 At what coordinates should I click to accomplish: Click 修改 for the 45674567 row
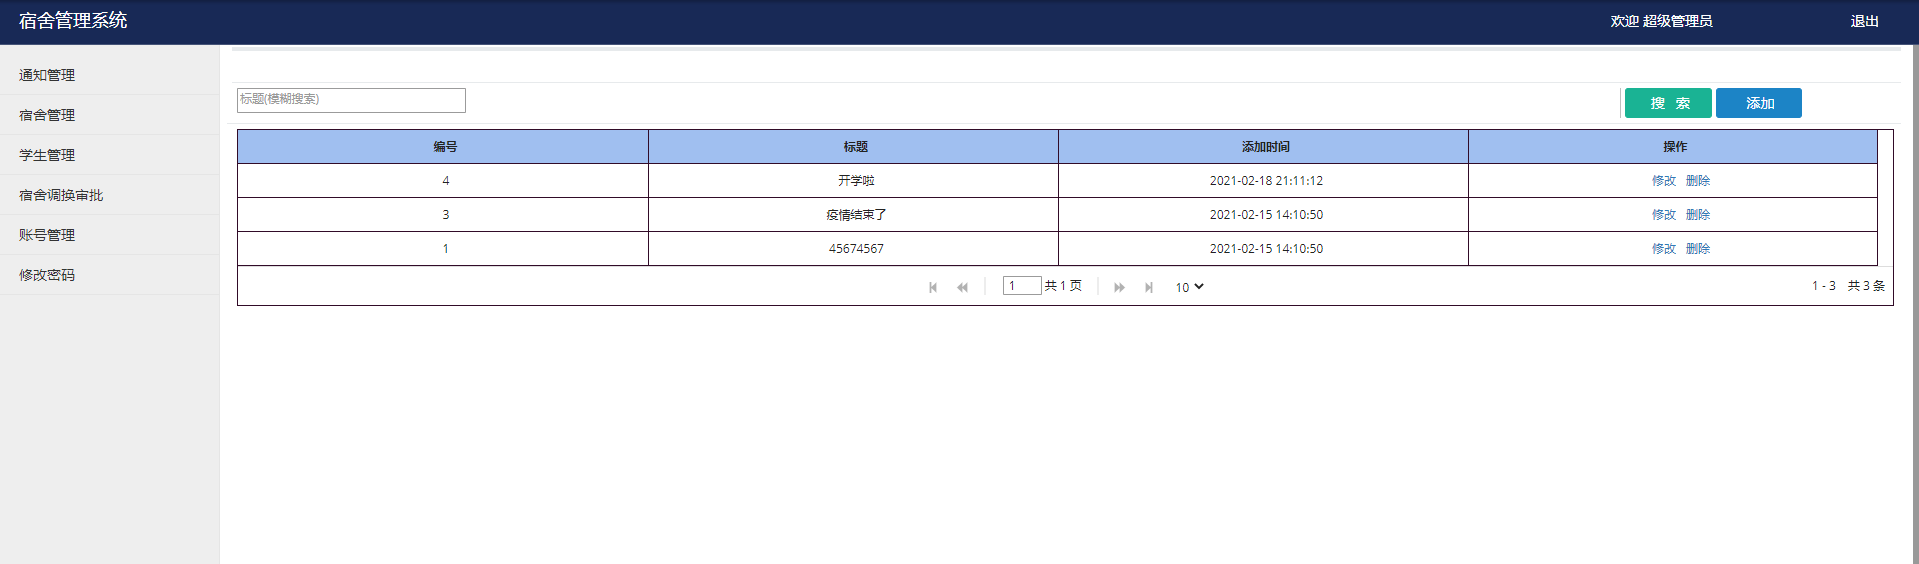(1663, 249)
